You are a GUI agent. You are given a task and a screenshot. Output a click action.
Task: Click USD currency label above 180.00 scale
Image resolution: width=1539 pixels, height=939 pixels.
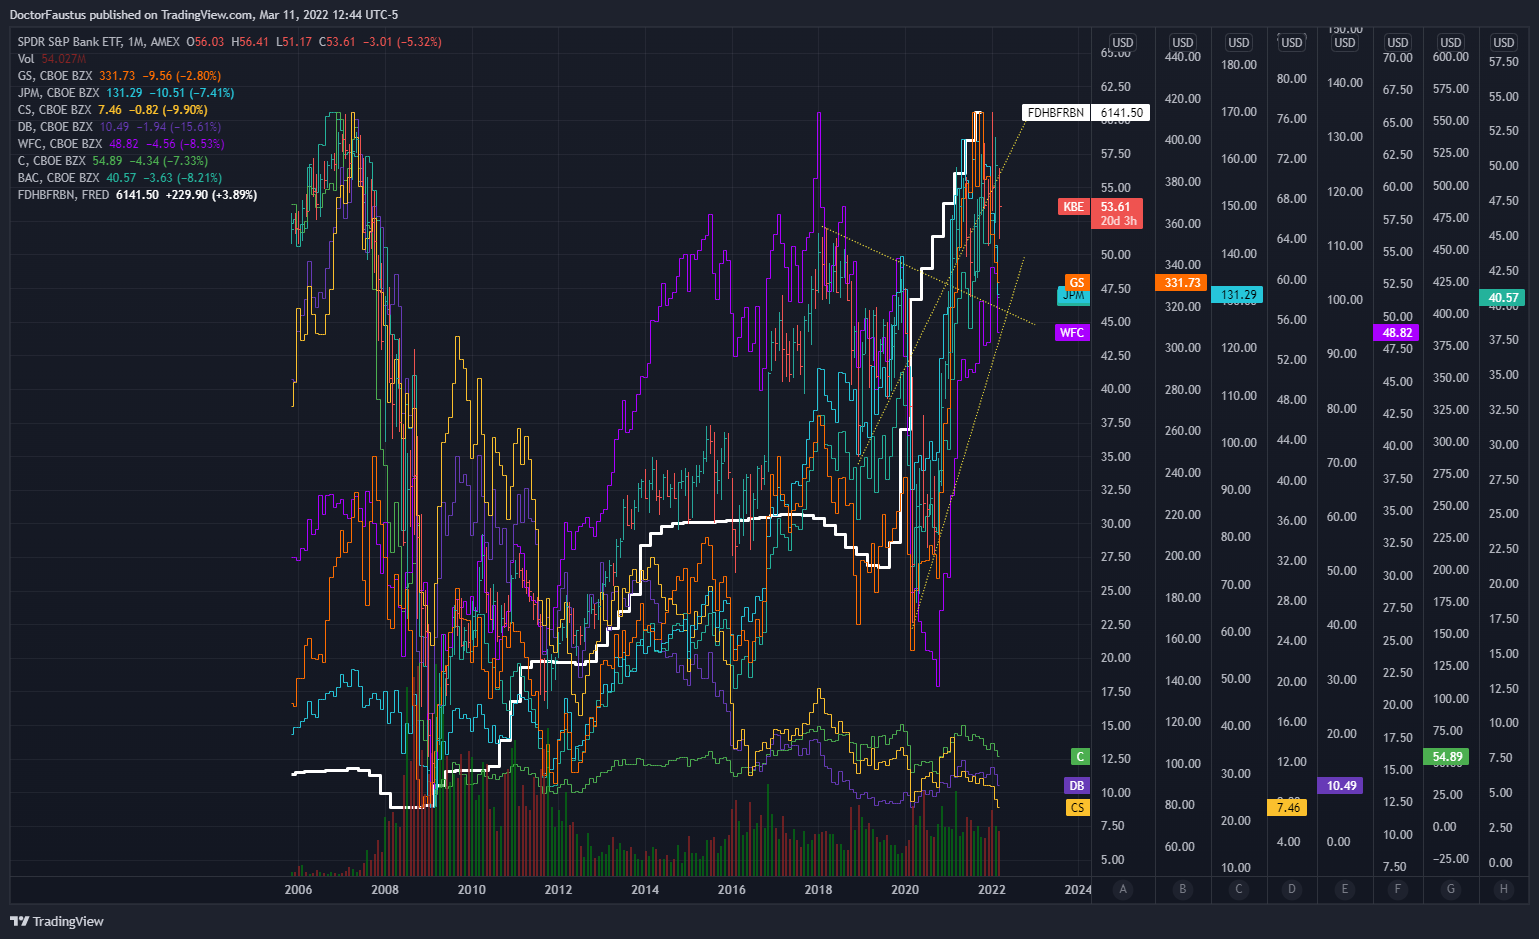[x=1239, y=43]
